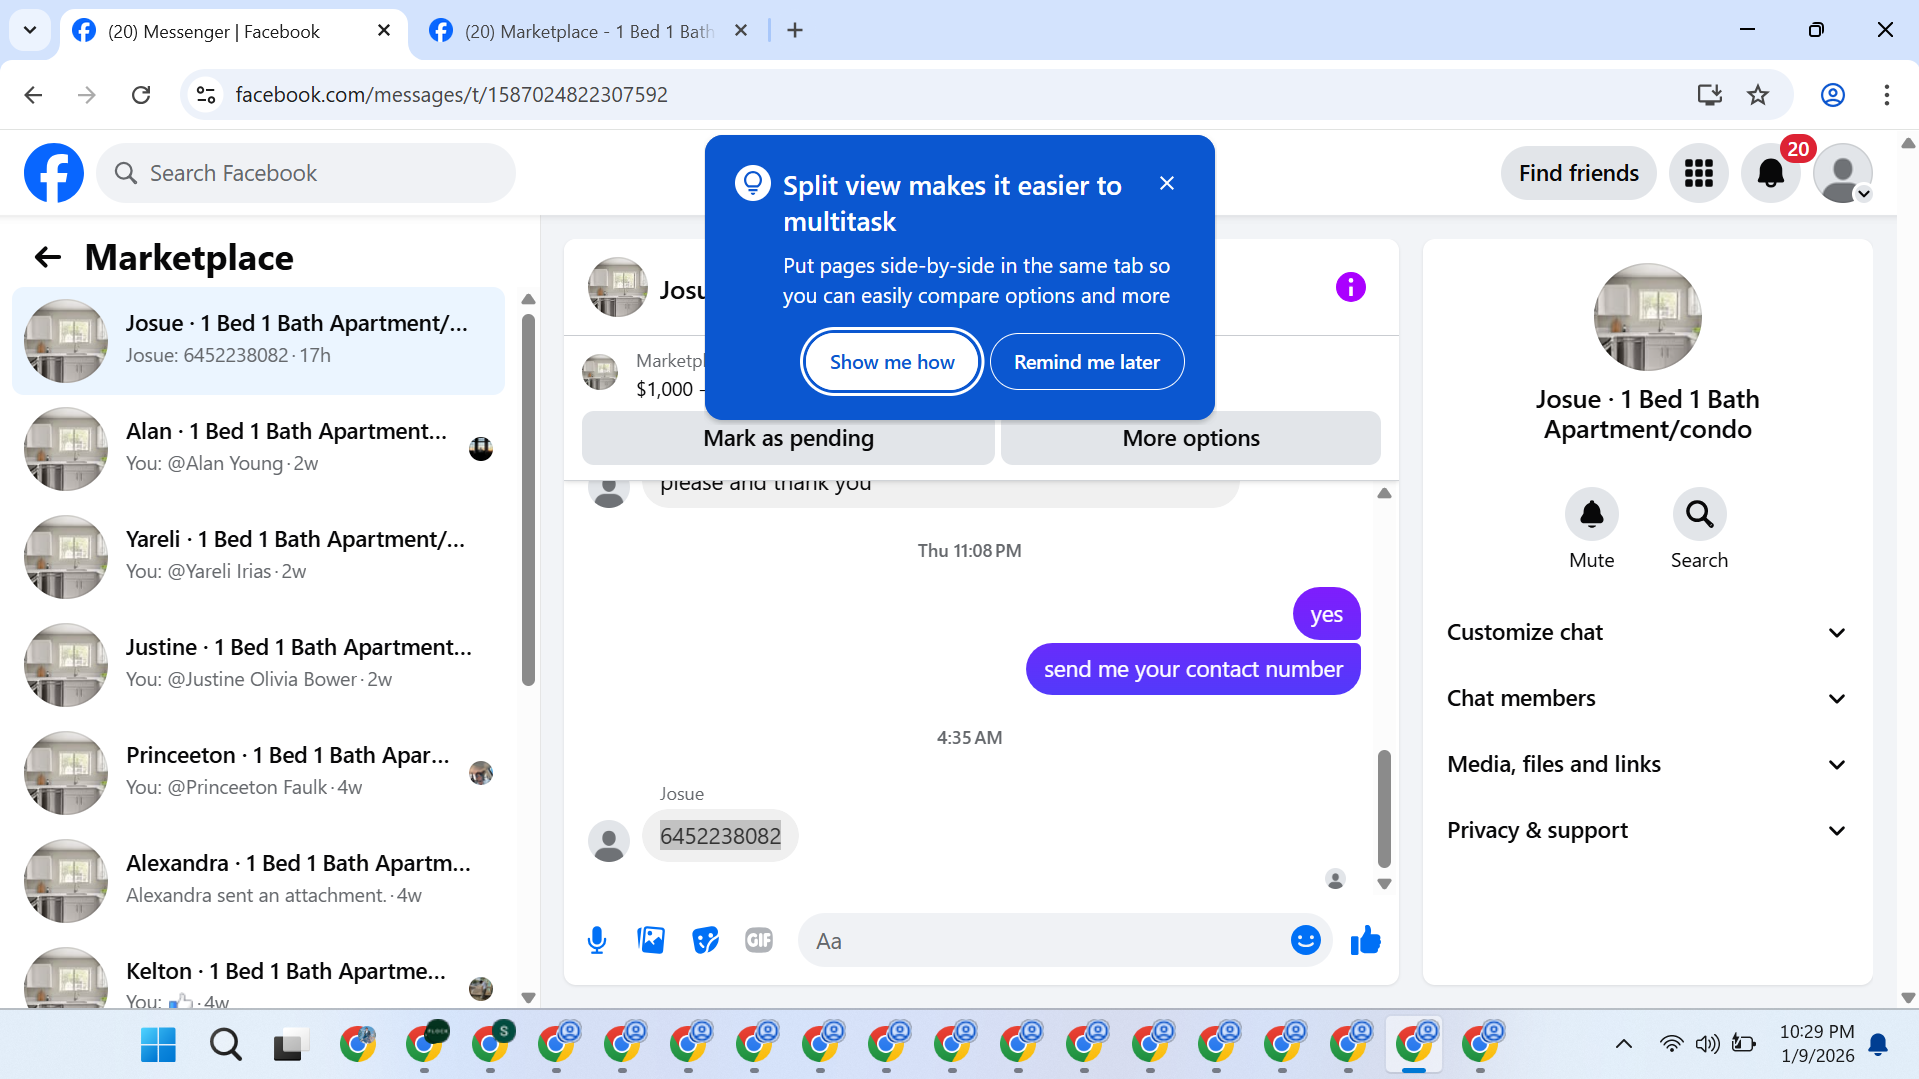Viewport: 1919px width, 1079px height.
Task: Open notifications bell with 20 badge
Action: [x=1770, y=173]
